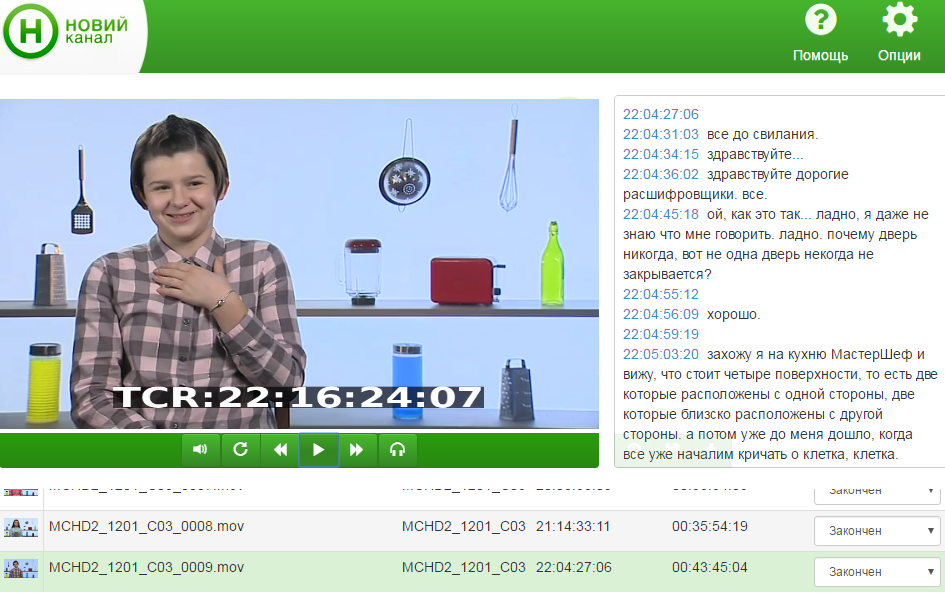This screenshot has width=945, height=607.
Task: Click start timecode 22:04:27:06 in file list
Action: pos(574,567)
